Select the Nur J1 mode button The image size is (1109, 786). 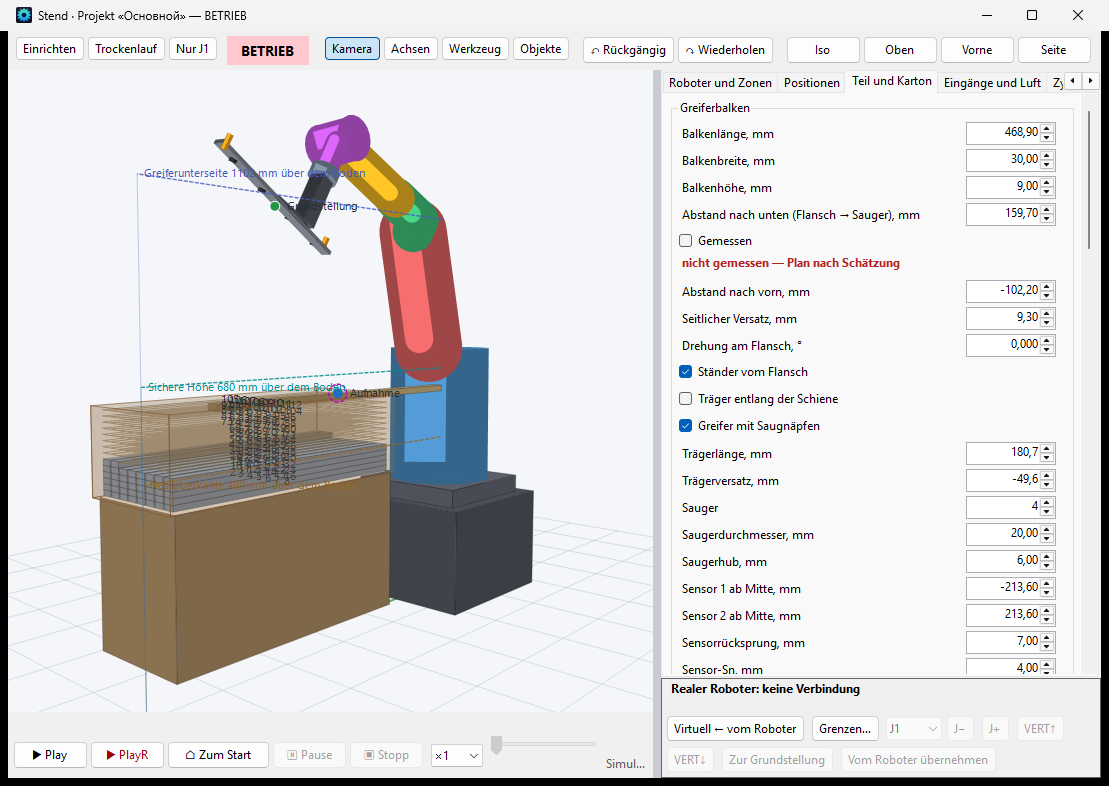[192, 49]
